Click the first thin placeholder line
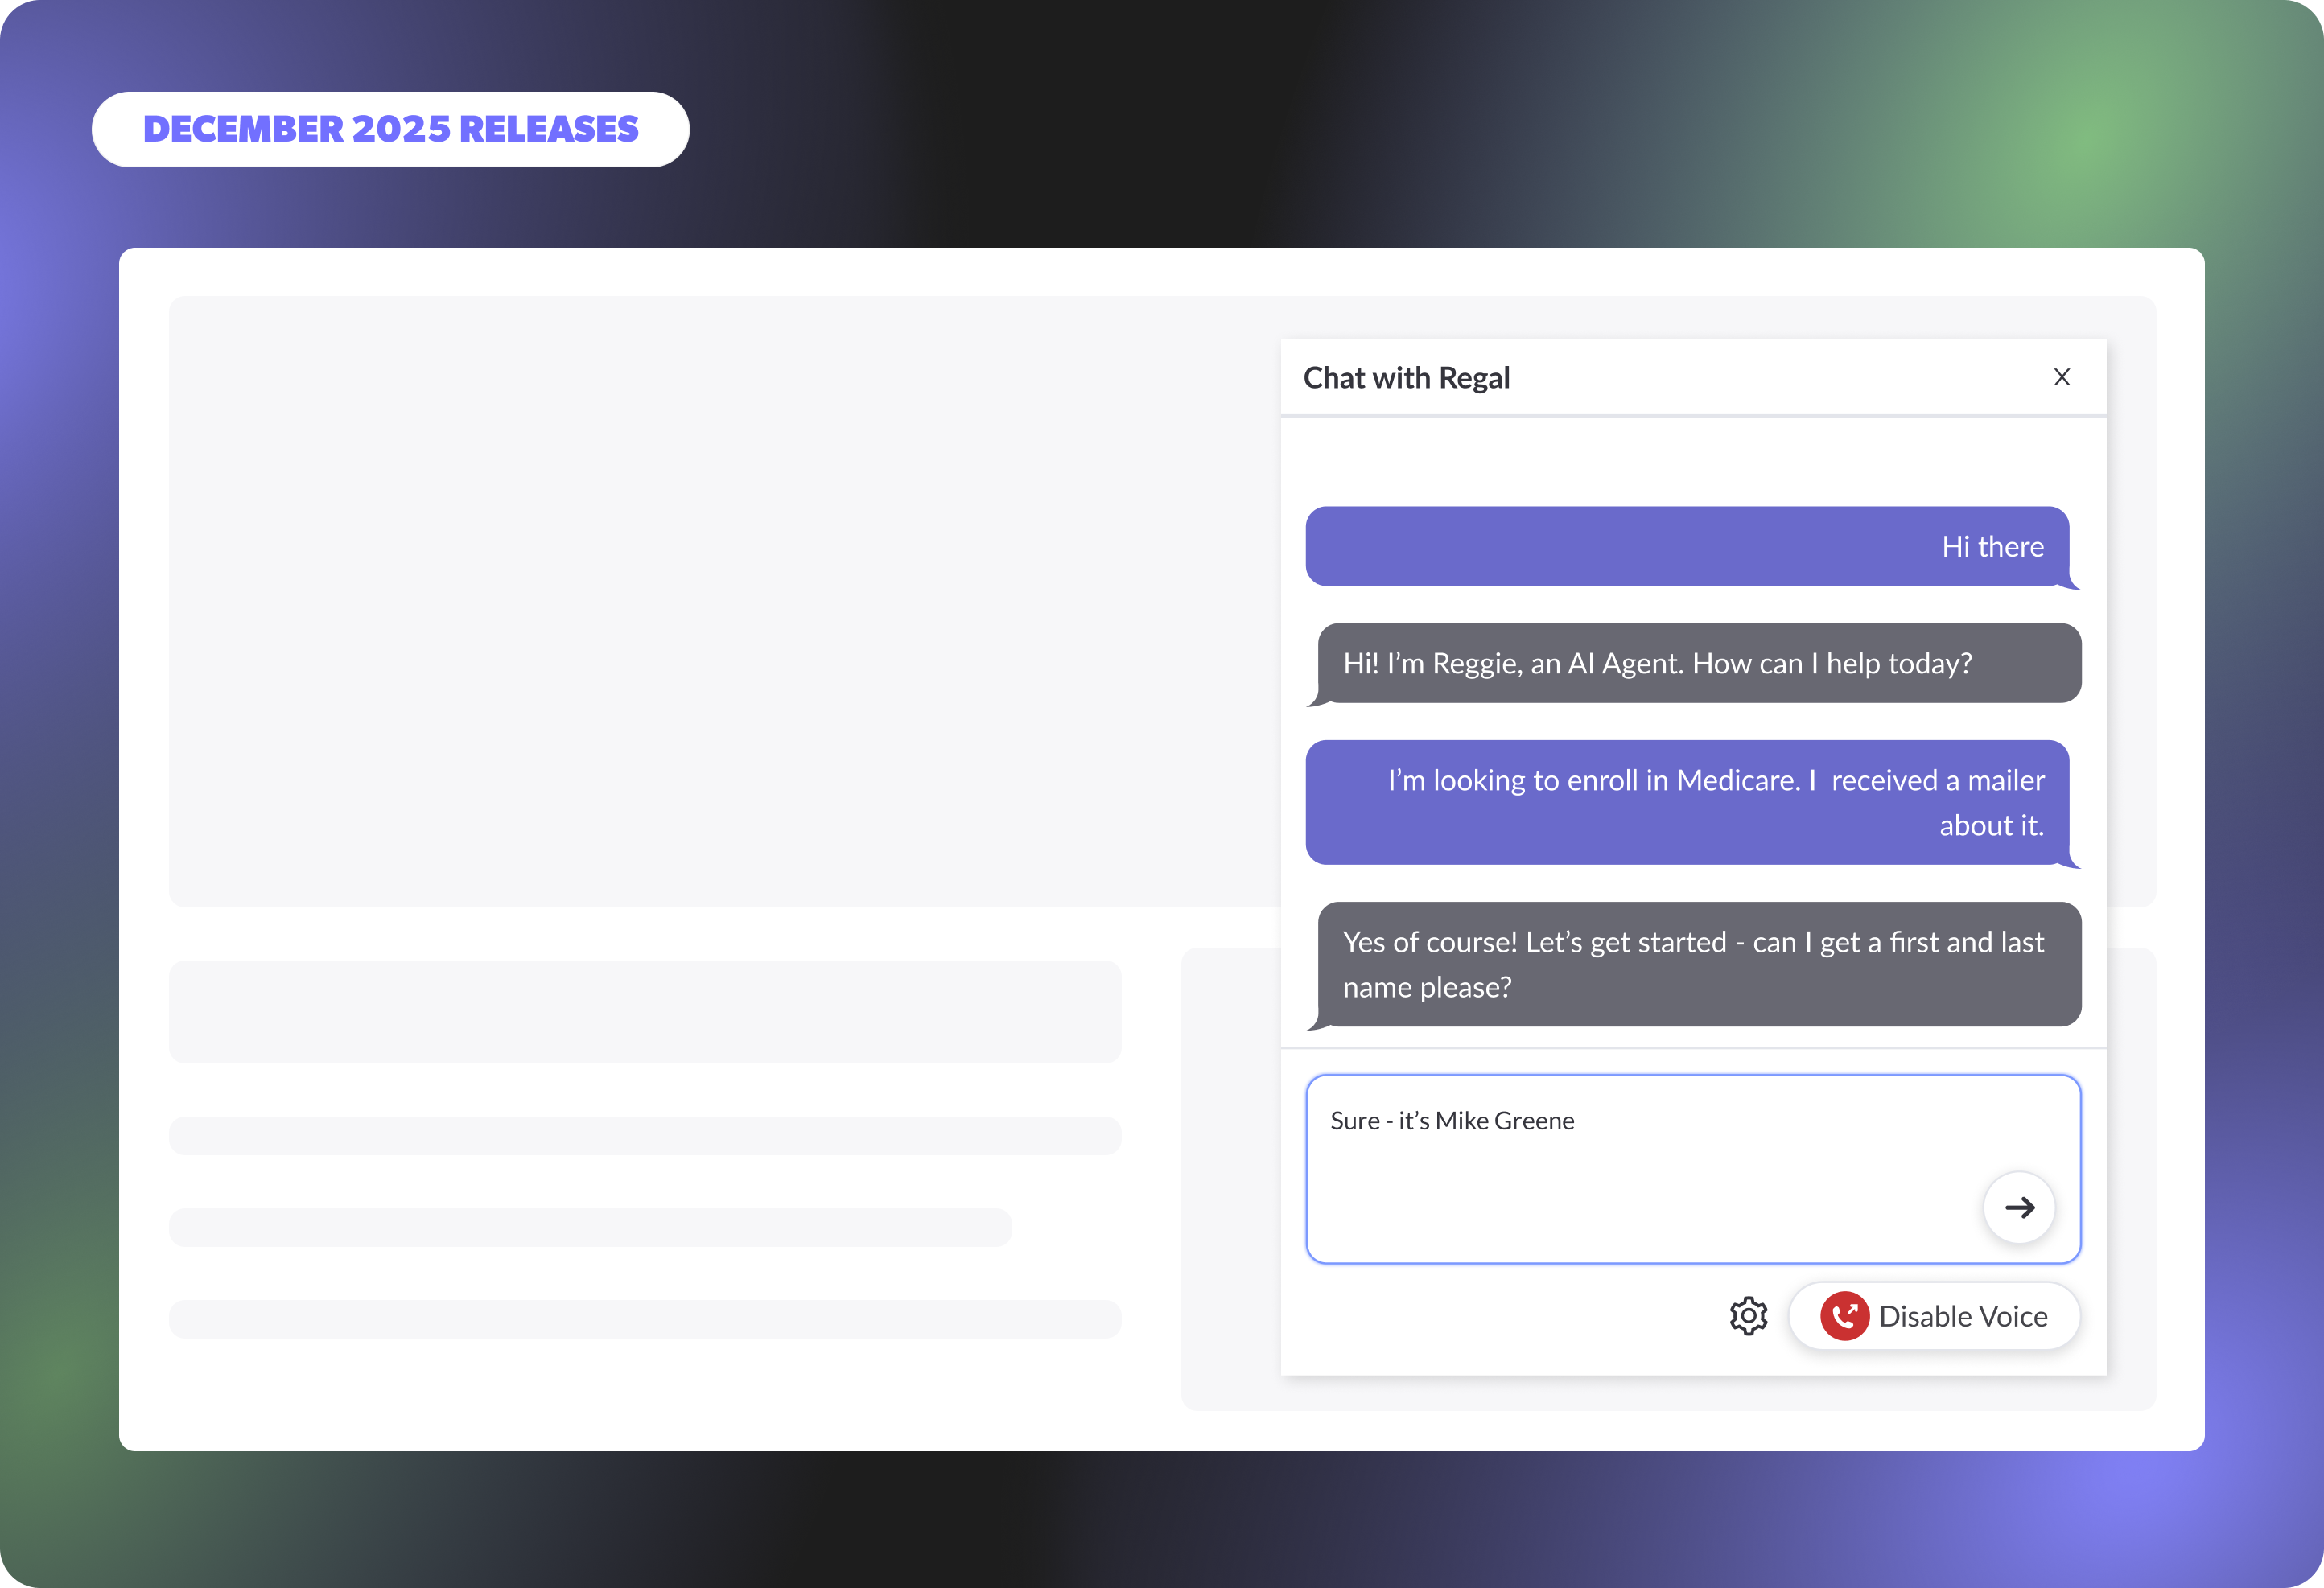Image resolution: width=2324 pixels, height=1588 pixels. click(645, 1136)
